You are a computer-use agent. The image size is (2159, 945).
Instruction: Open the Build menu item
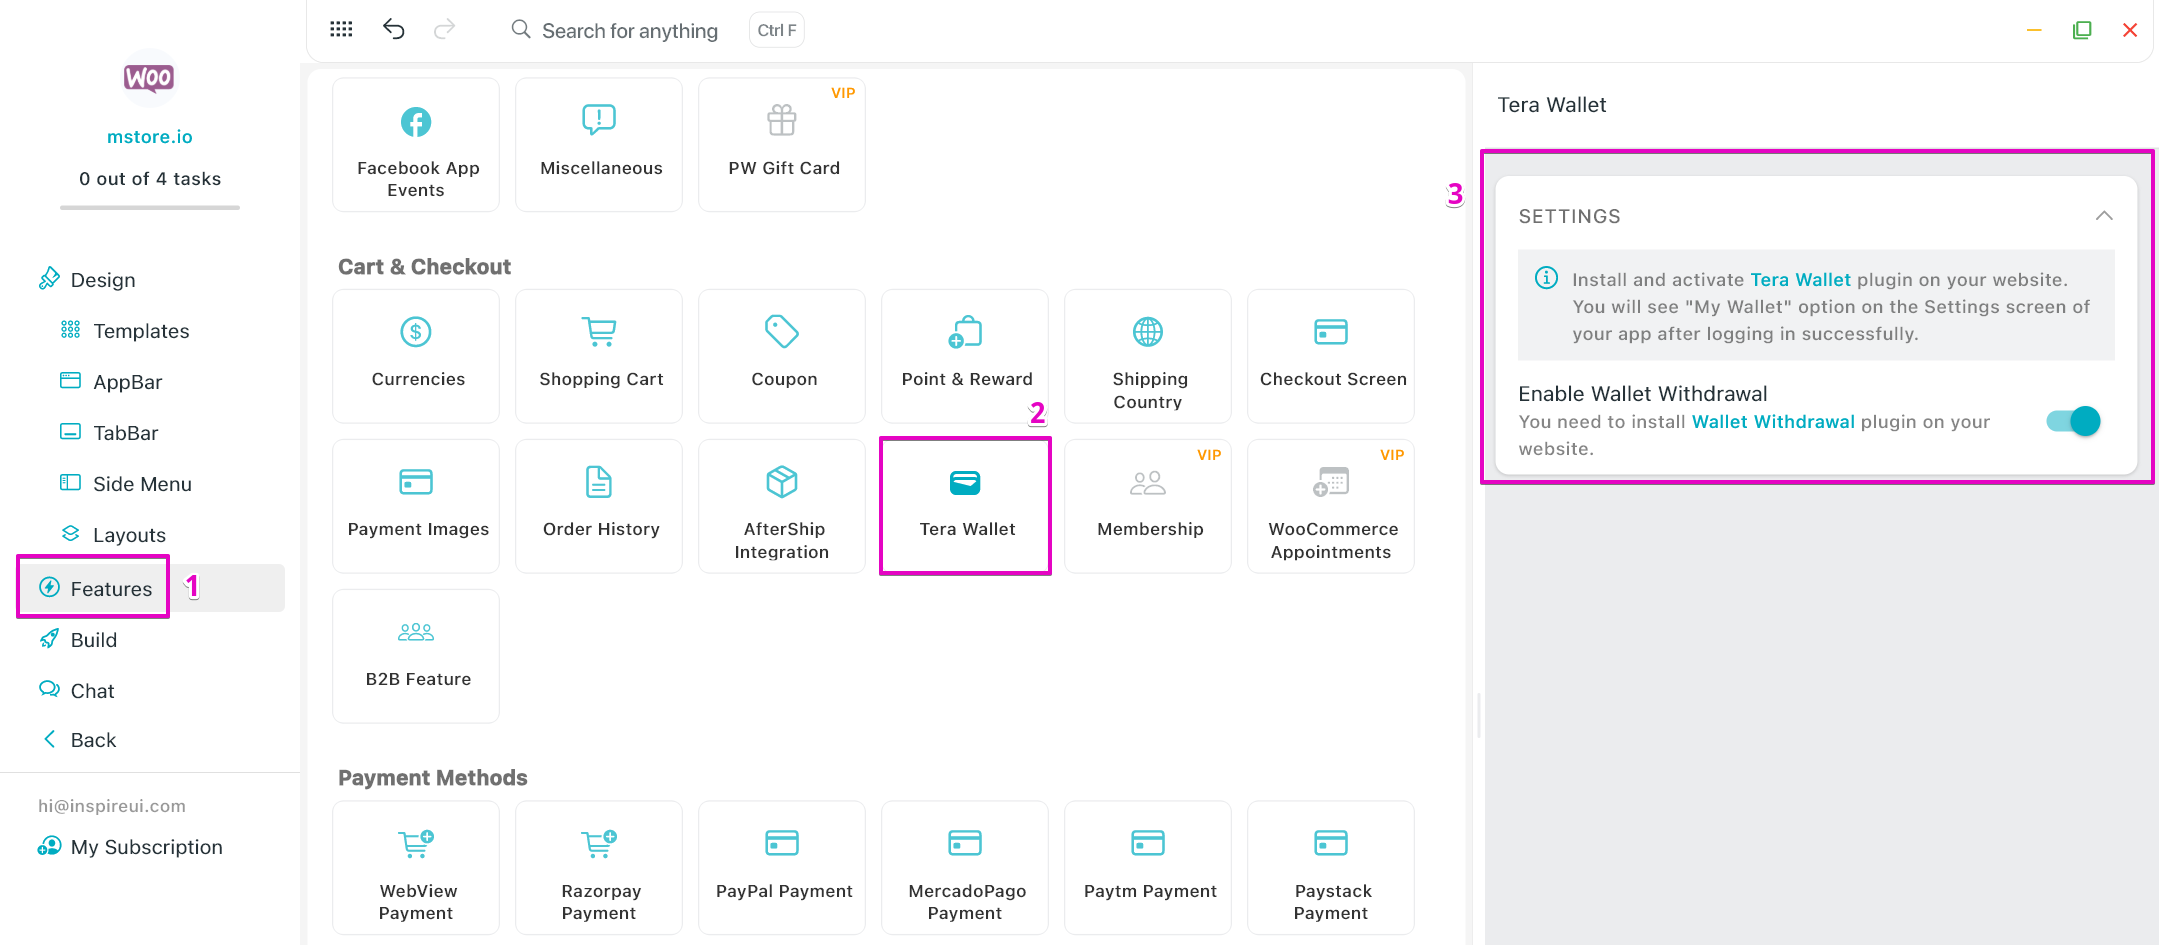coord(93,640)
